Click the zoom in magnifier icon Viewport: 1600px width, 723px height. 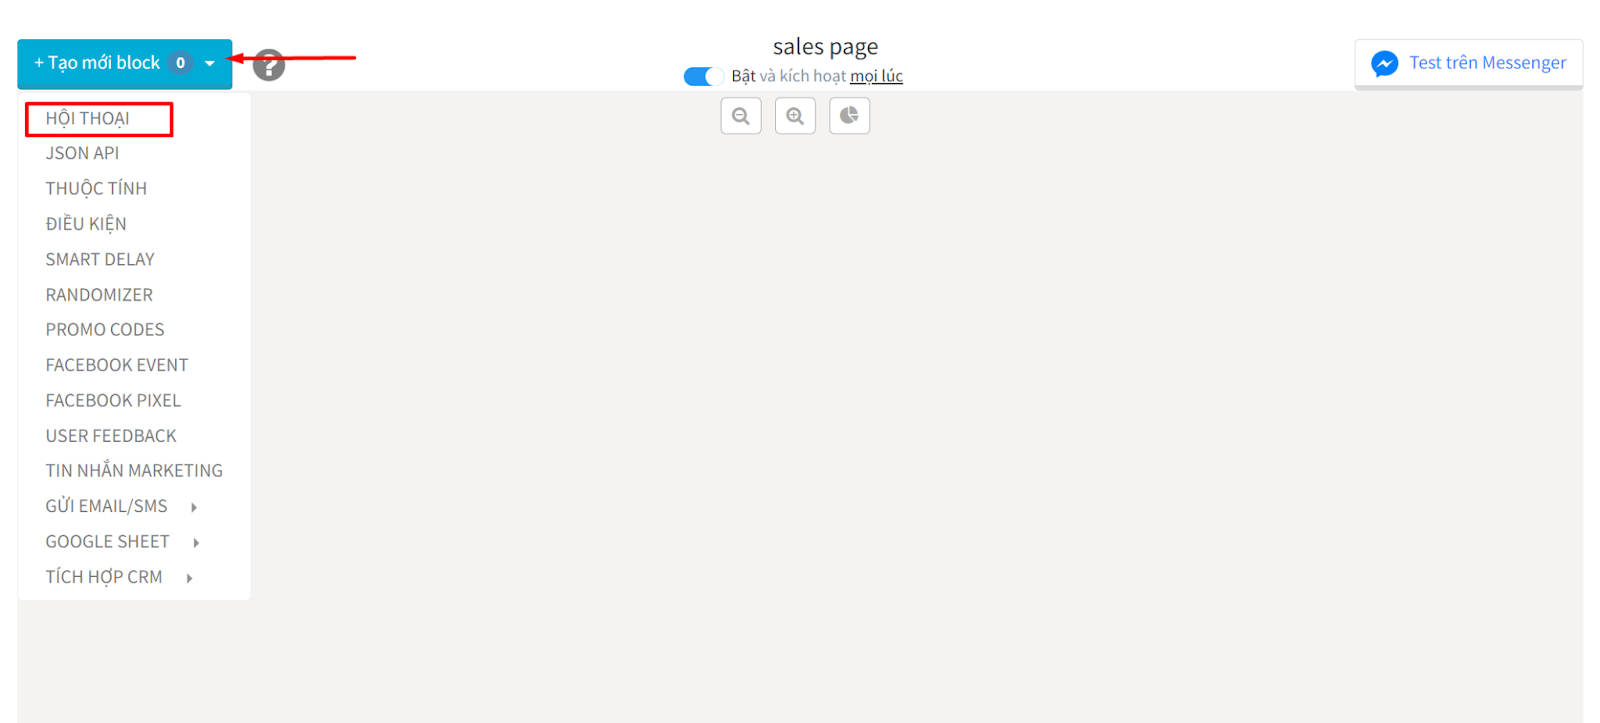(795, 116)
